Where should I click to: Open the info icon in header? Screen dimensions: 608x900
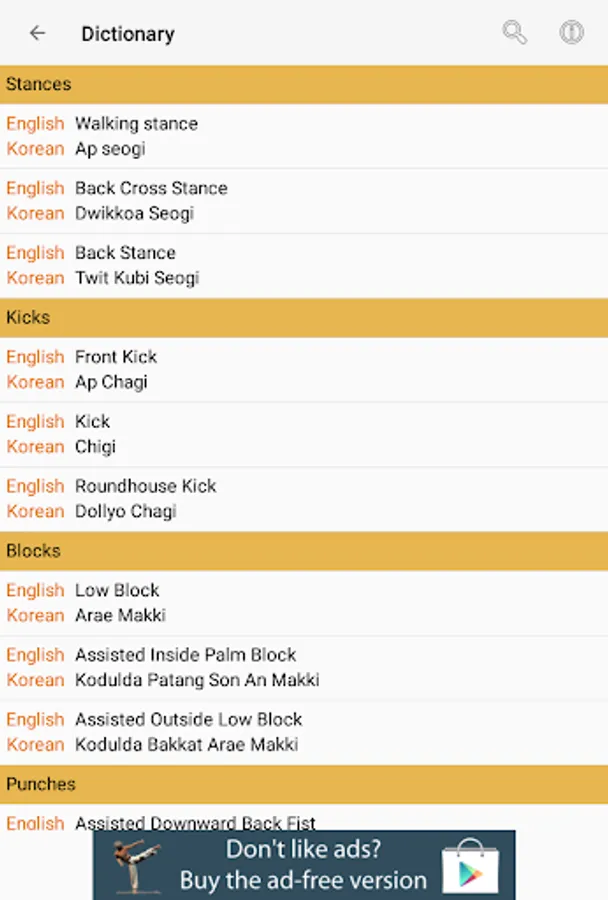pyautogui.click(x=571, y=32)
